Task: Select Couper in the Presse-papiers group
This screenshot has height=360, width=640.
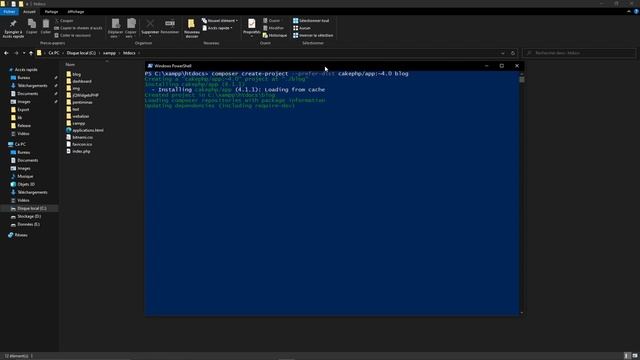Action: [64, 20]
